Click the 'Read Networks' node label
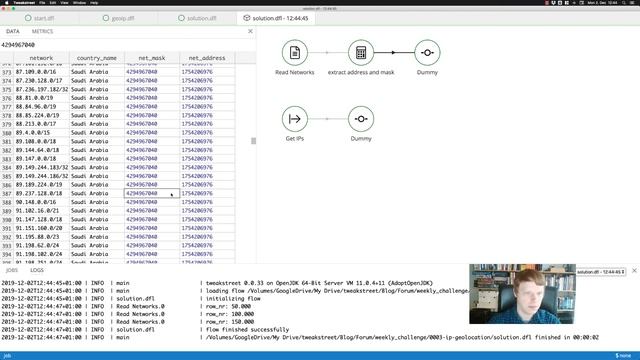 [x=294, y=72]
